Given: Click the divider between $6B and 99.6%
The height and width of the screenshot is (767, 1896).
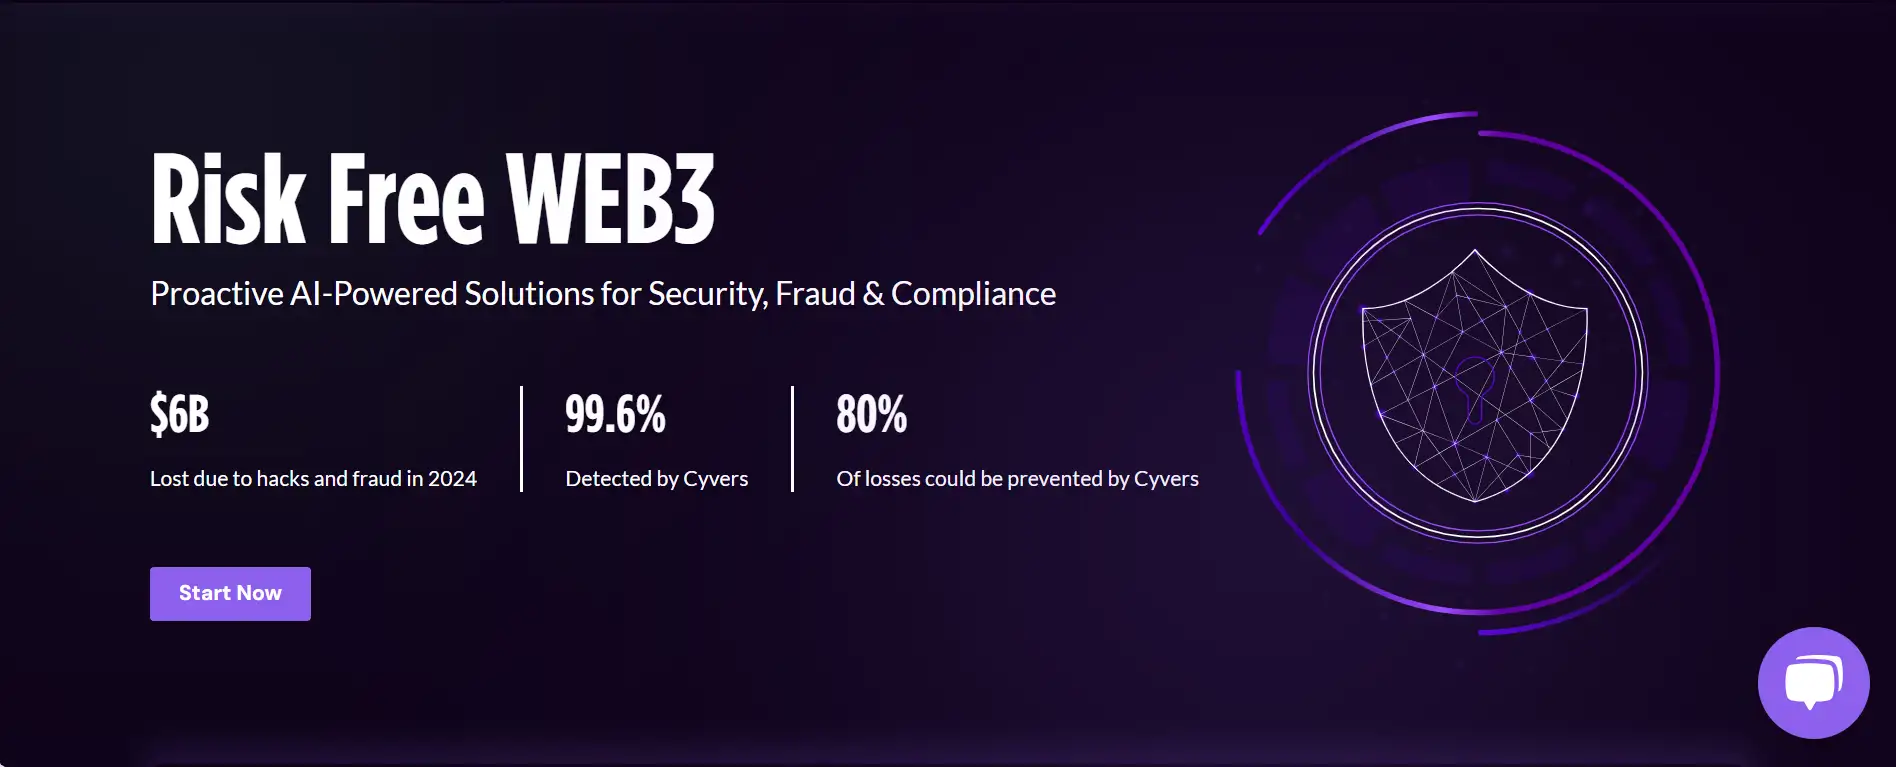Looking at the screenshot, I should click(521, 438).
